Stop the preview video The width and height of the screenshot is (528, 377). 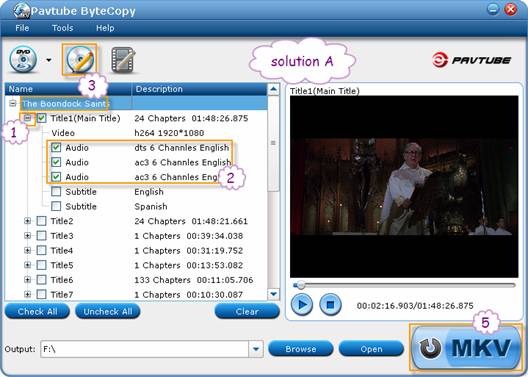[330, 305]
